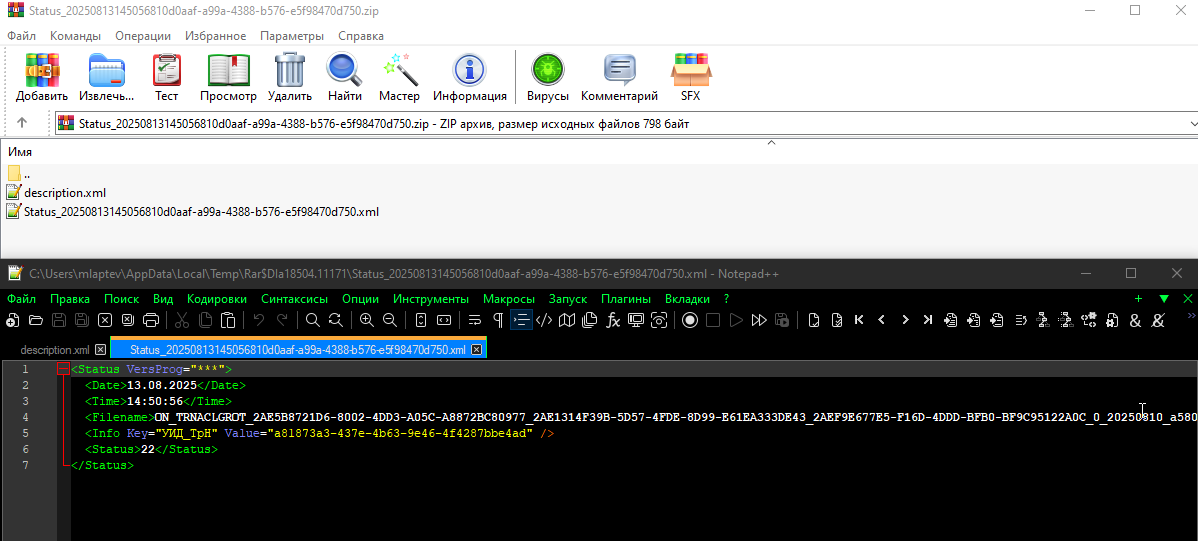1198x541 pixels.
Task: Close the active Status xml tab with its X
Action: [476, 350]
